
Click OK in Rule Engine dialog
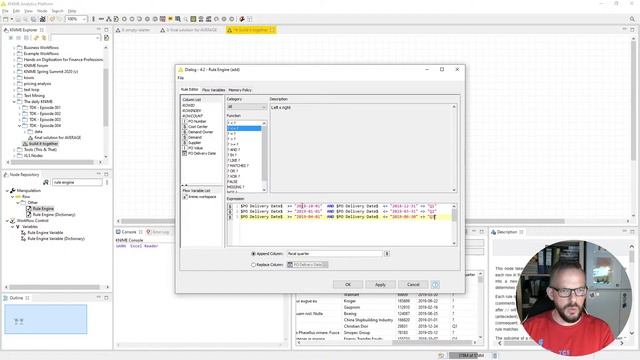(x=348, y=284)
